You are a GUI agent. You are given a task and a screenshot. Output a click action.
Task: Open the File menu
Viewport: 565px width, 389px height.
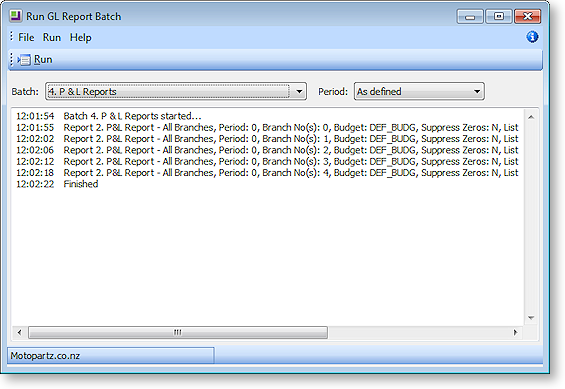click(26, 37)
